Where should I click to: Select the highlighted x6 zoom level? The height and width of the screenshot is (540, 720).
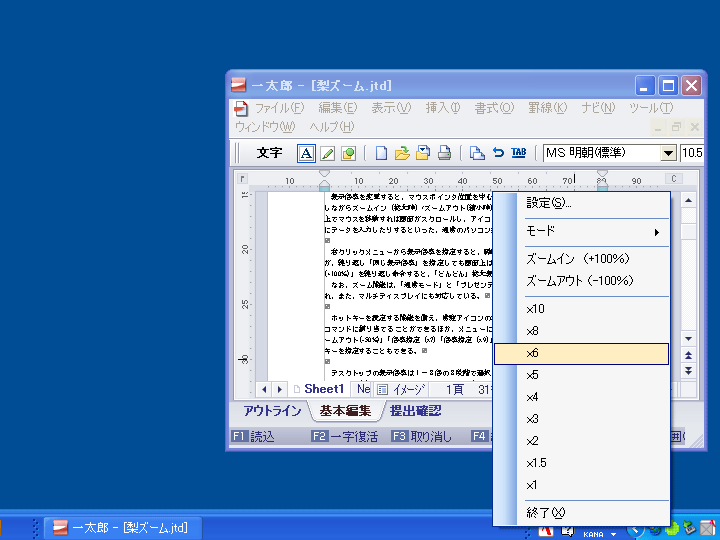pos(581,354)
